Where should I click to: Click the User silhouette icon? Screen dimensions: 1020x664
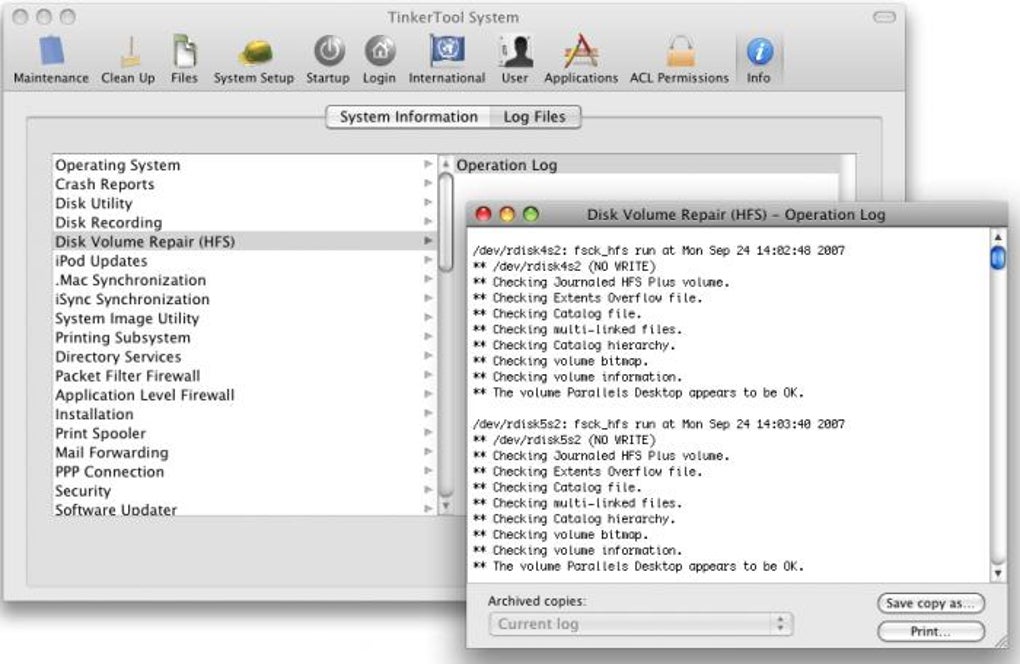coord(515,52)
